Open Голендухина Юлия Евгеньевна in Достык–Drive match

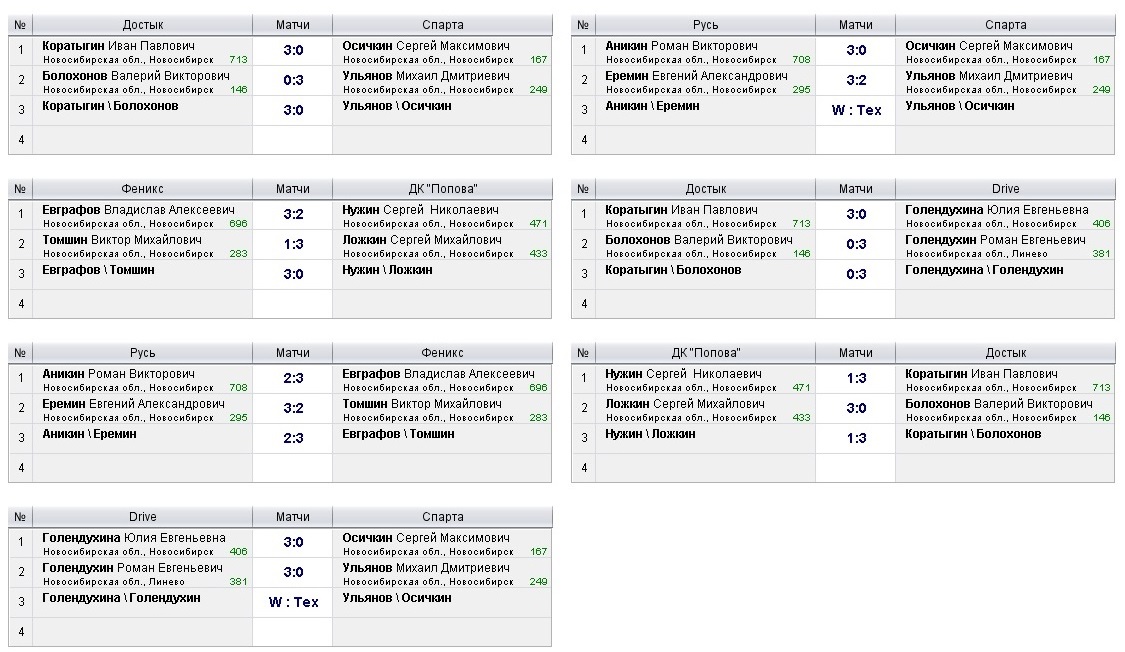996,210
